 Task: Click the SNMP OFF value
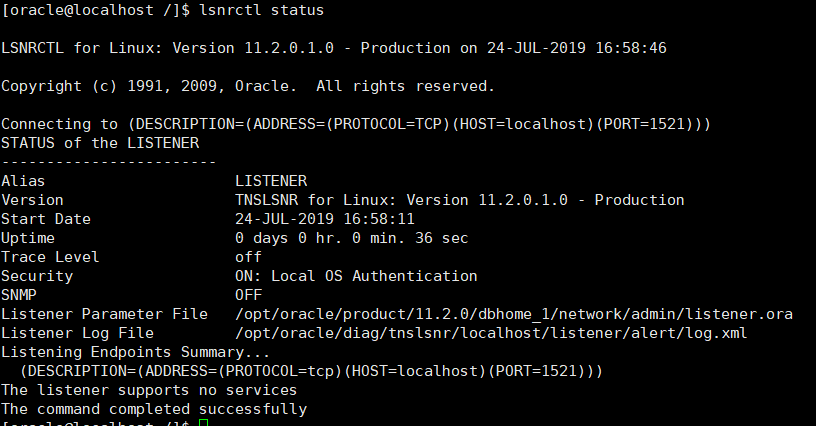click(x=248, y=295)
